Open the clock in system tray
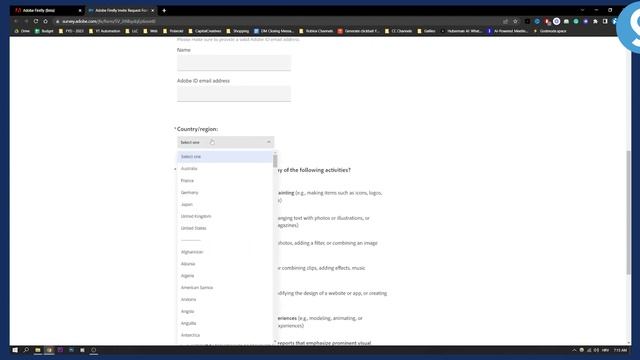This screenshot has width=640, height=360. [620, 350]
